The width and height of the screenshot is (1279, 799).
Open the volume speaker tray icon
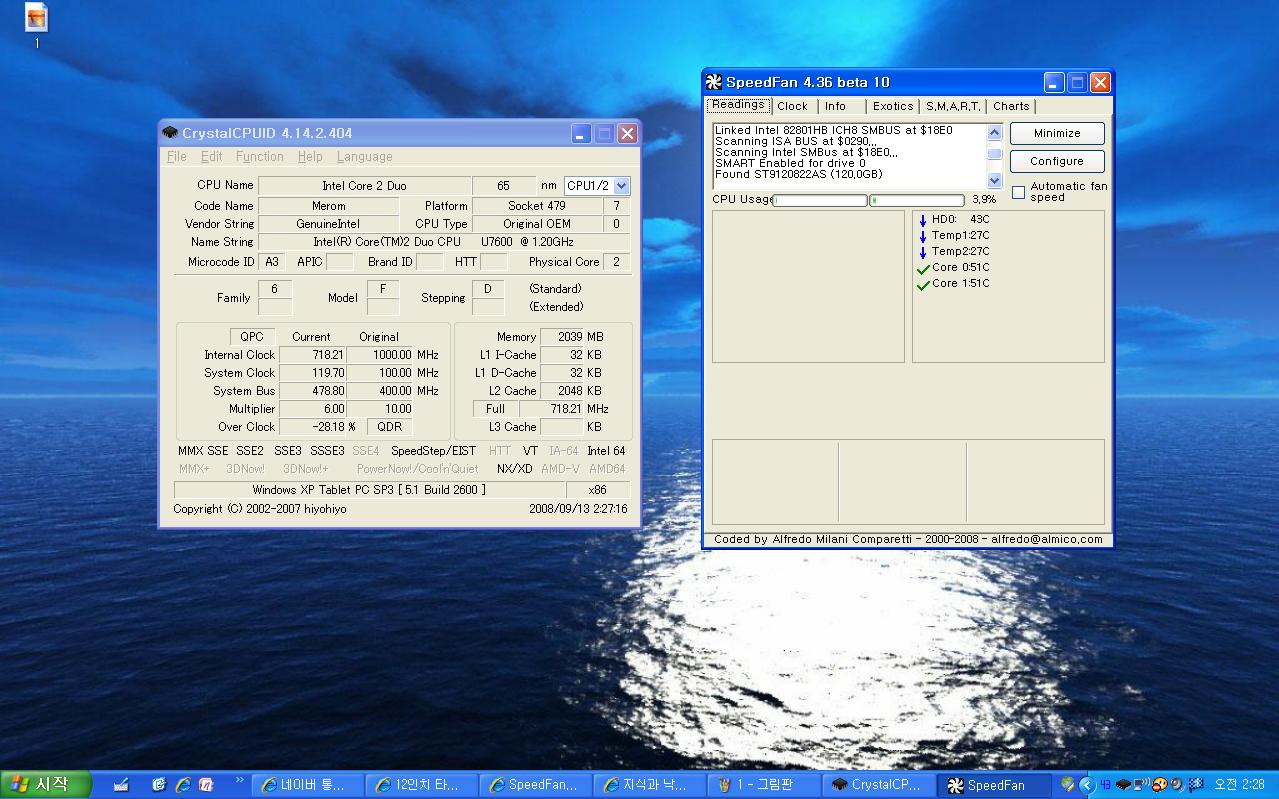pyautogui.click(x=1176, y=785)
